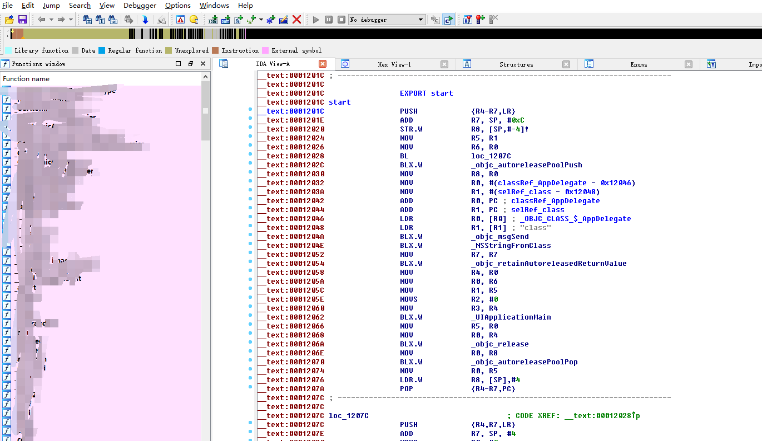Click the Library function cyan legend swatch

pyautogui.click(x=8, y=50)
